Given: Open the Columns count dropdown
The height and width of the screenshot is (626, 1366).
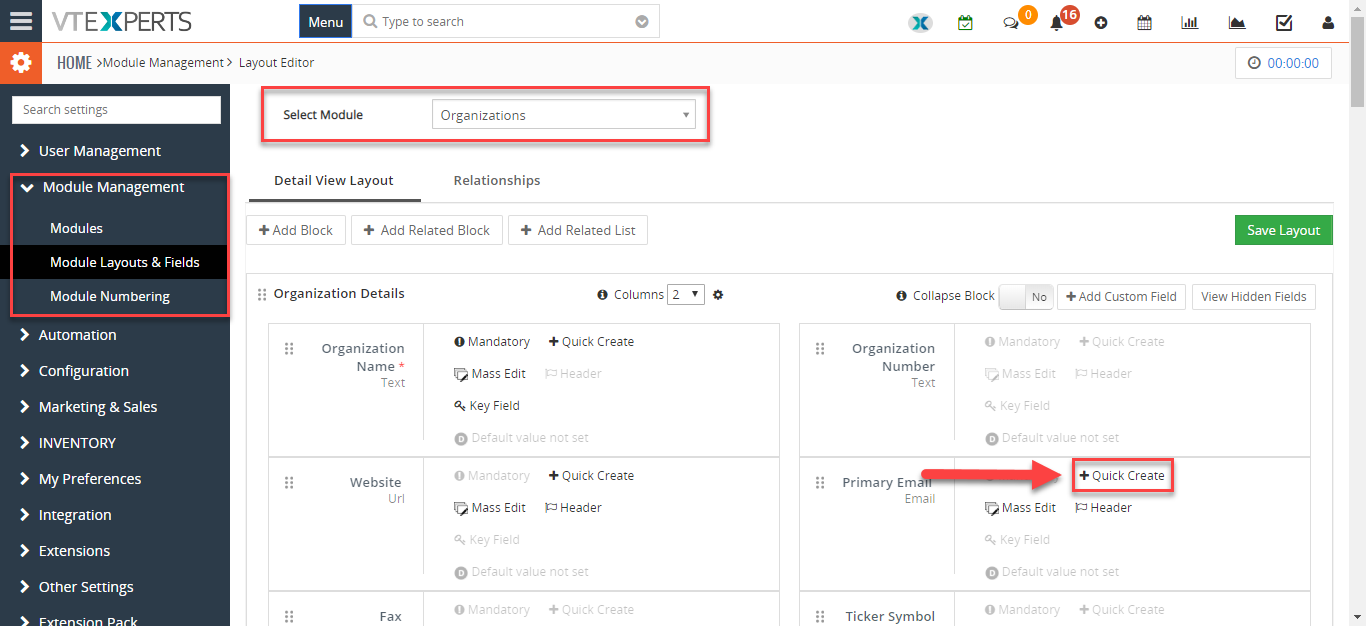Looking at the screenshot, I should coord(686,294).
